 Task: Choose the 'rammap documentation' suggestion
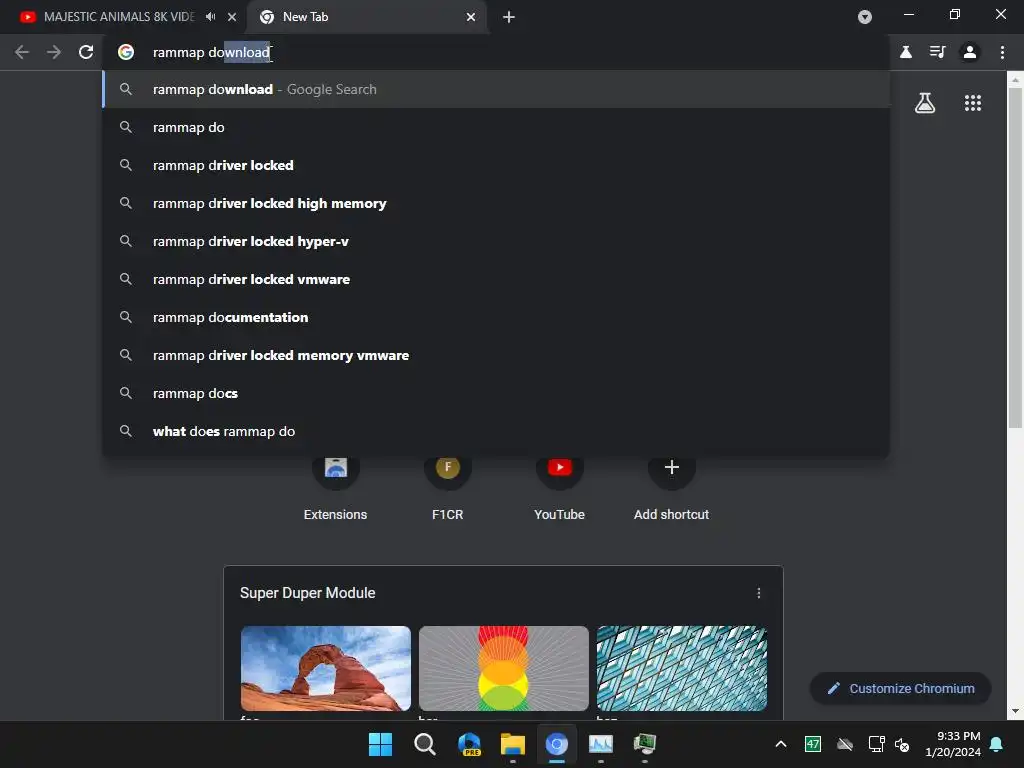496,317
